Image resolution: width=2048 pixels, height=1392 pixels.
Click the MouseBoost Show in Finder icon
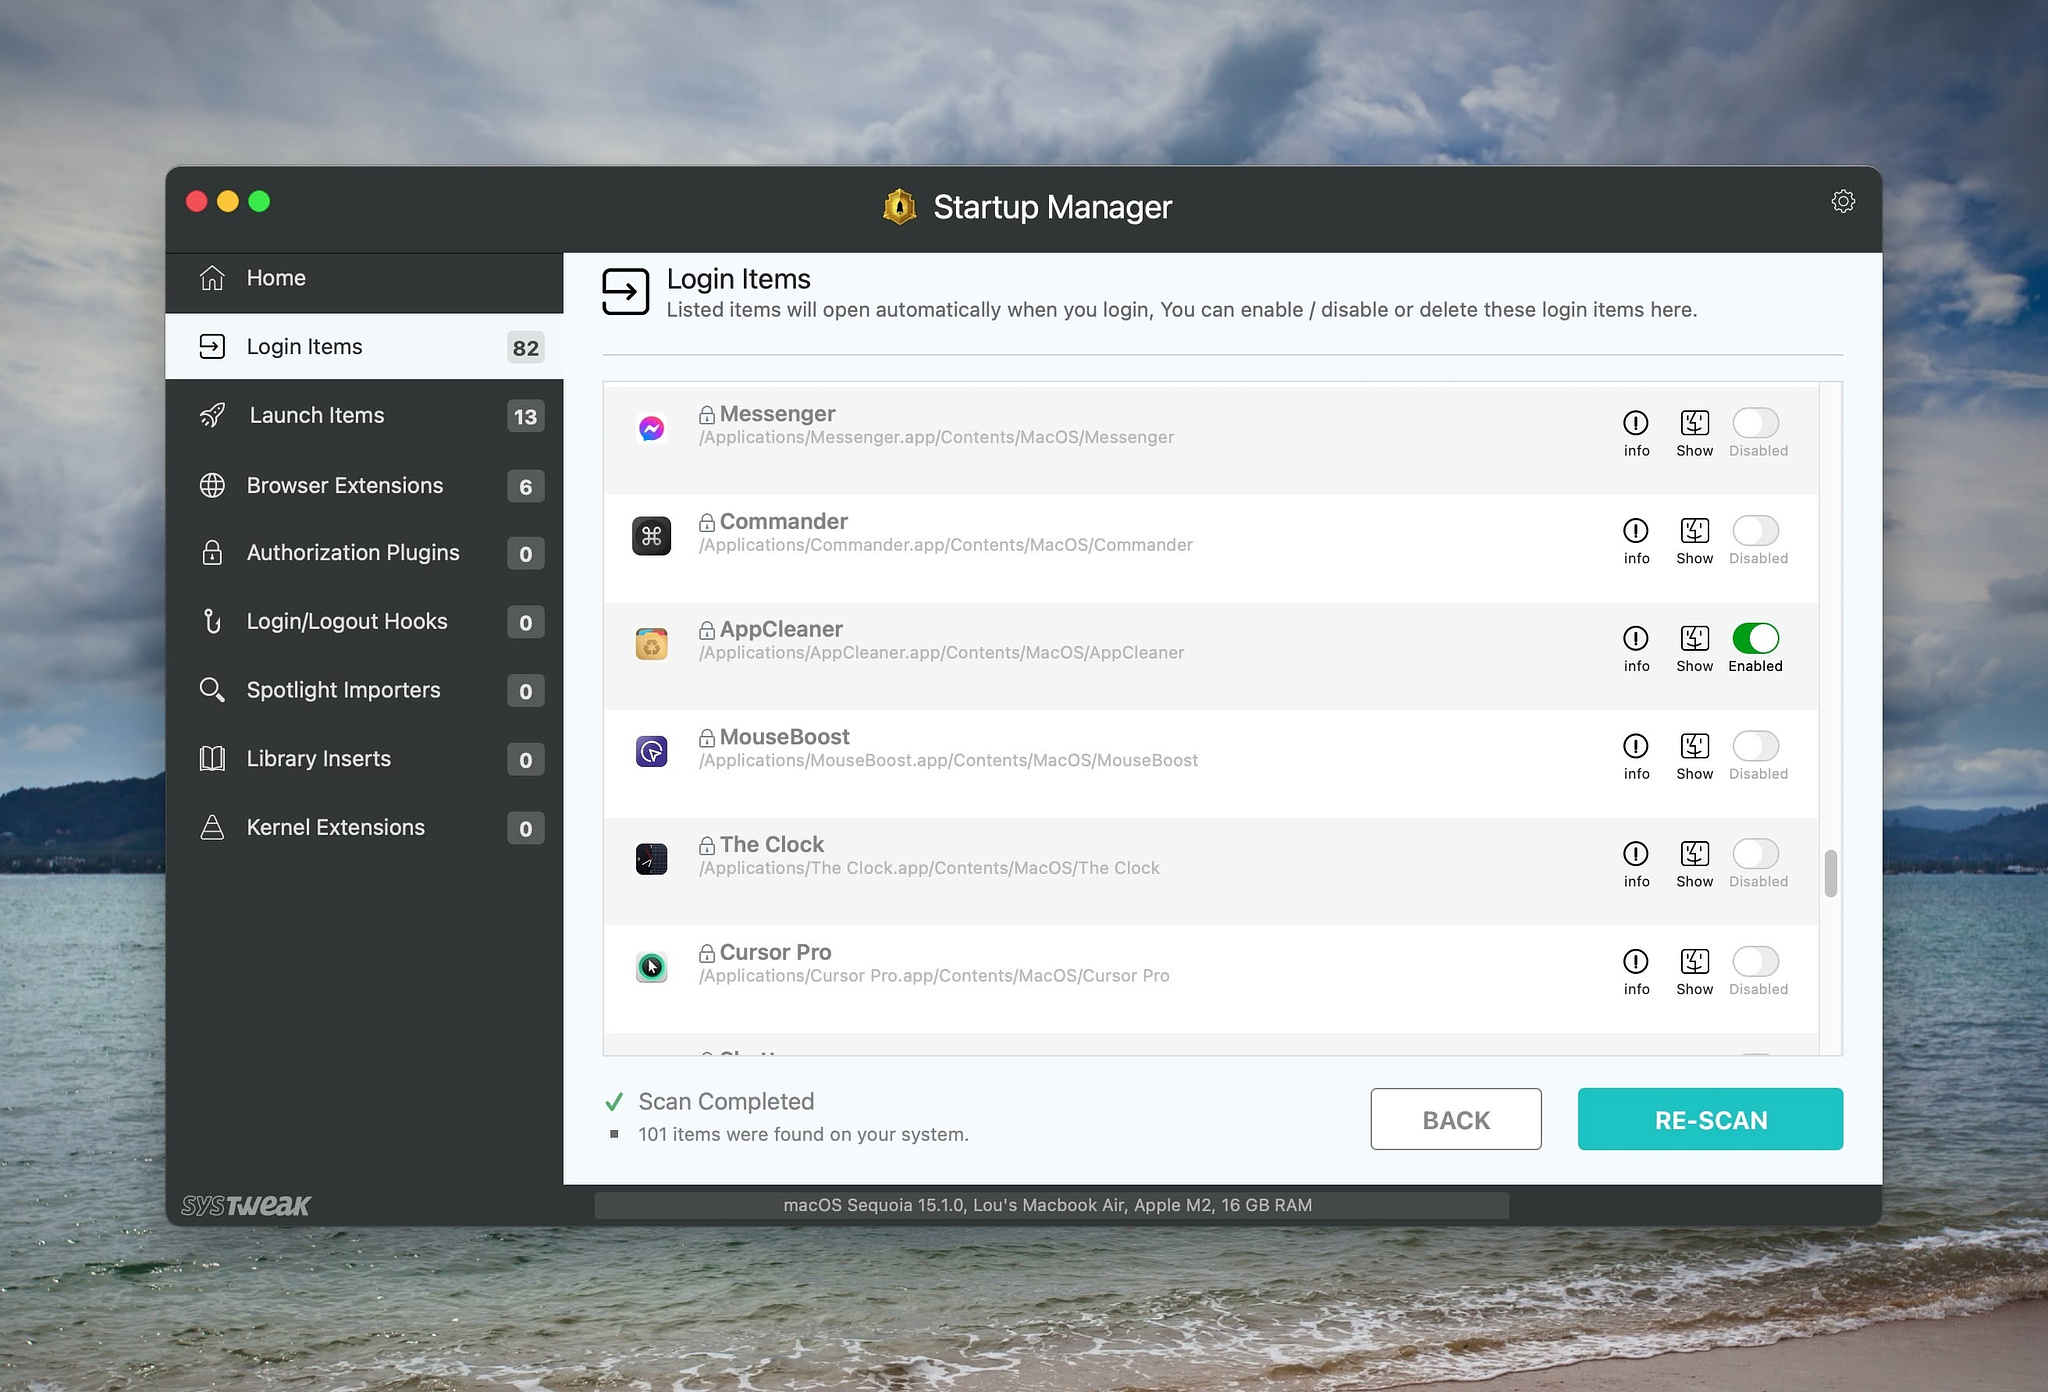pos(1694,746)
